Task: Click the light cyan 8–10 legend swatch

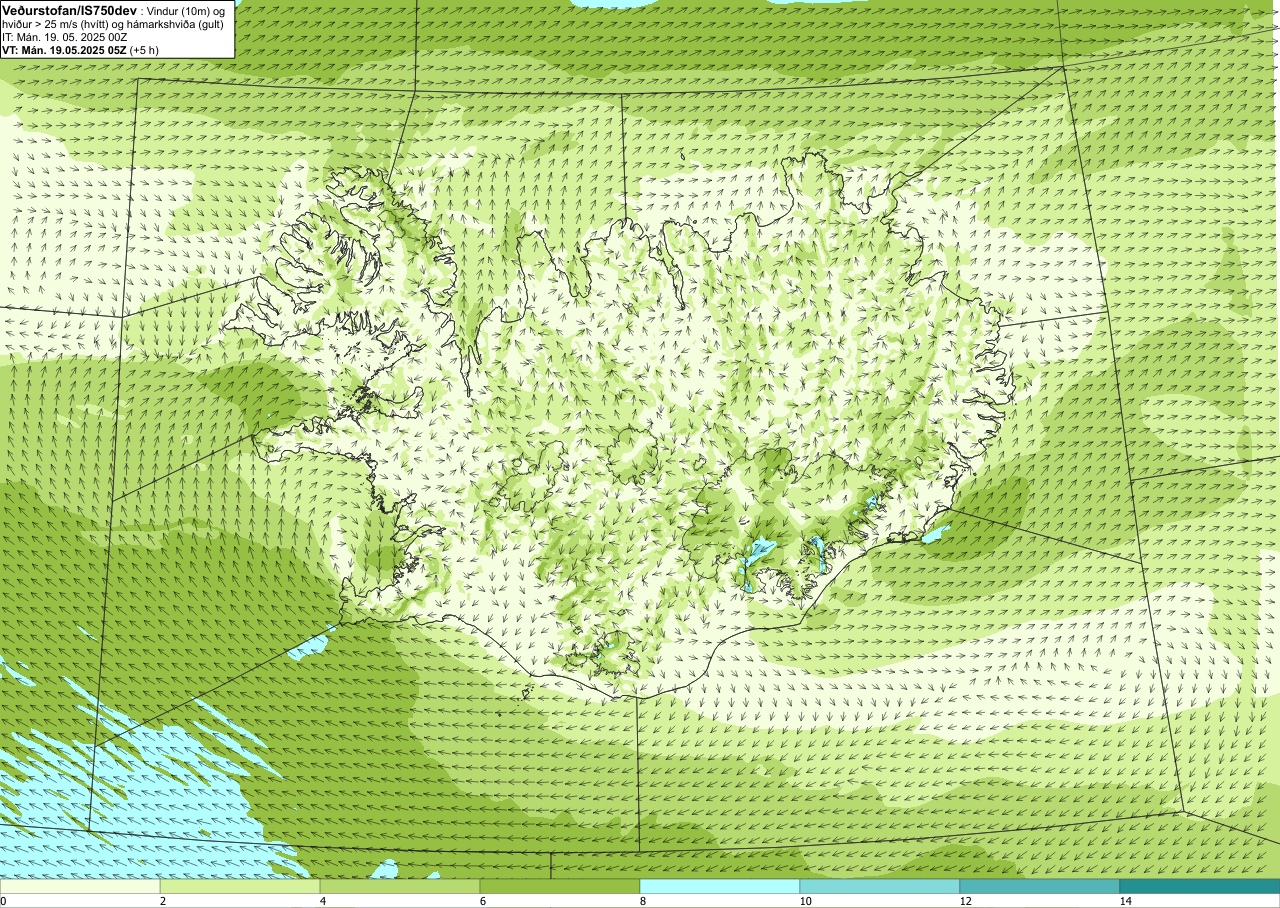Action: point(720,886)
